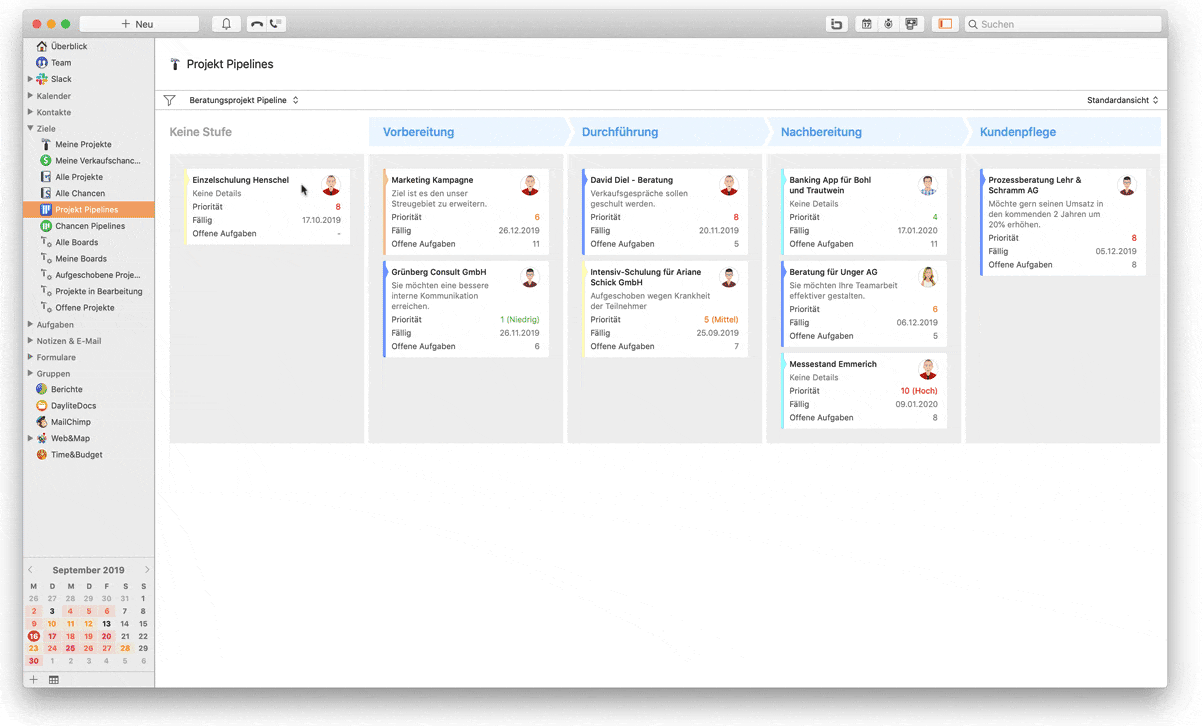Open the Beratungsprojekt Pipeline dropdown
Screen dimensions: 1202x726
[x=243, y=100]
